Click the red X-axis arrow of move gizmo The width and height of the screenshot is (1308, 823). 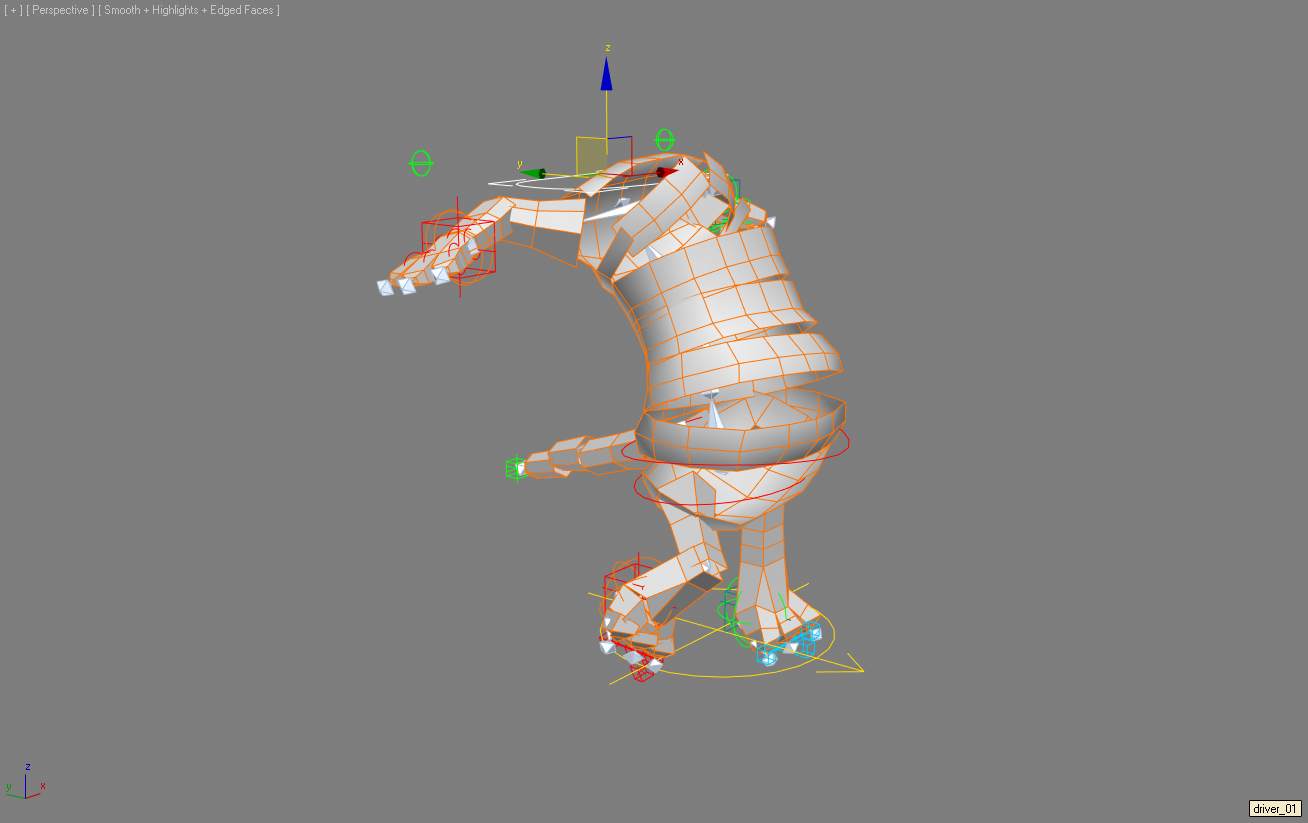(x=665, y=172)
